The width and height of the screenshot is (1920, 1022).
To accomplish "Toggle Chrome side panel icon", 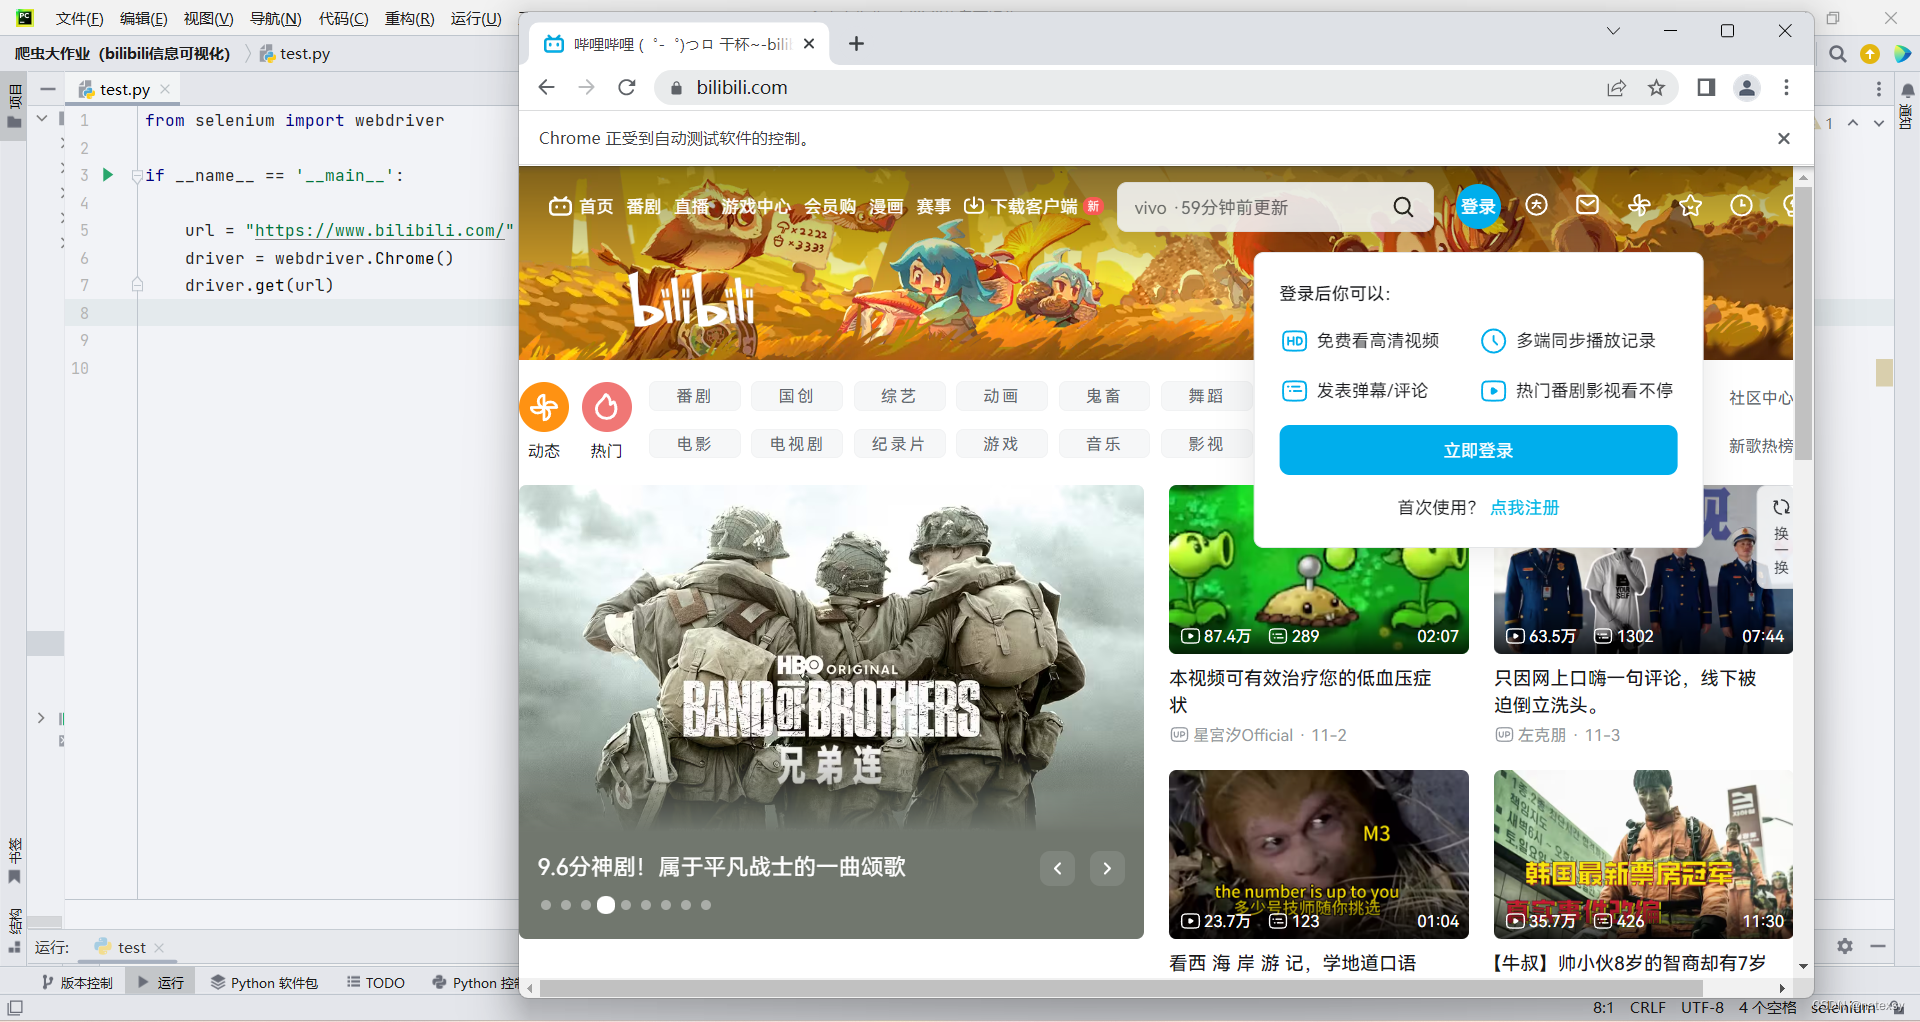I will 1706,88.
